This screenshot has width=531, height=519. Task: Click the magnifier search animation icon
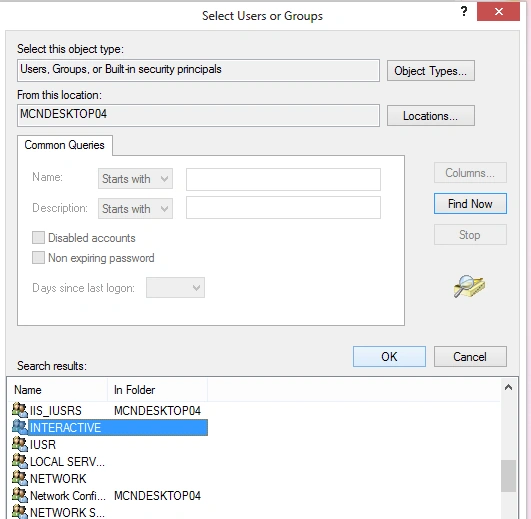[x=469, y=286]
